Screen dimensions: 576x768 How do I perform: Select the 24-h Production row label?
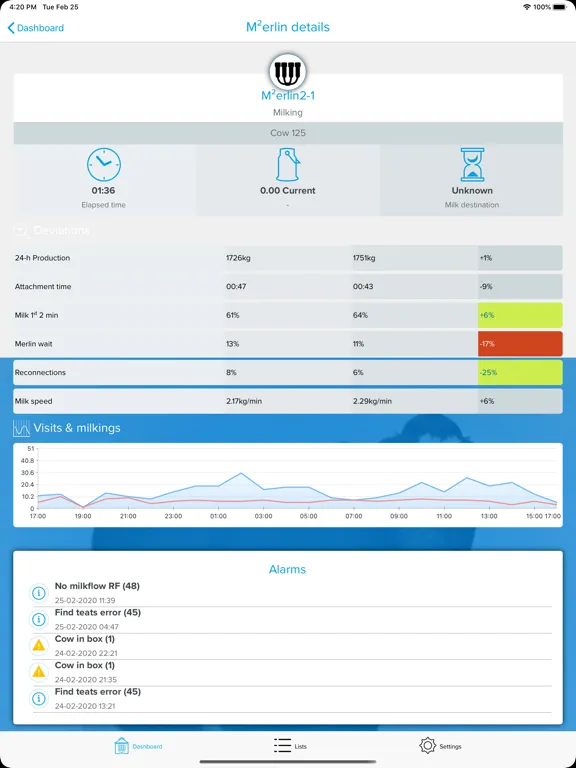pyautogui.click(x=43, y=258)
